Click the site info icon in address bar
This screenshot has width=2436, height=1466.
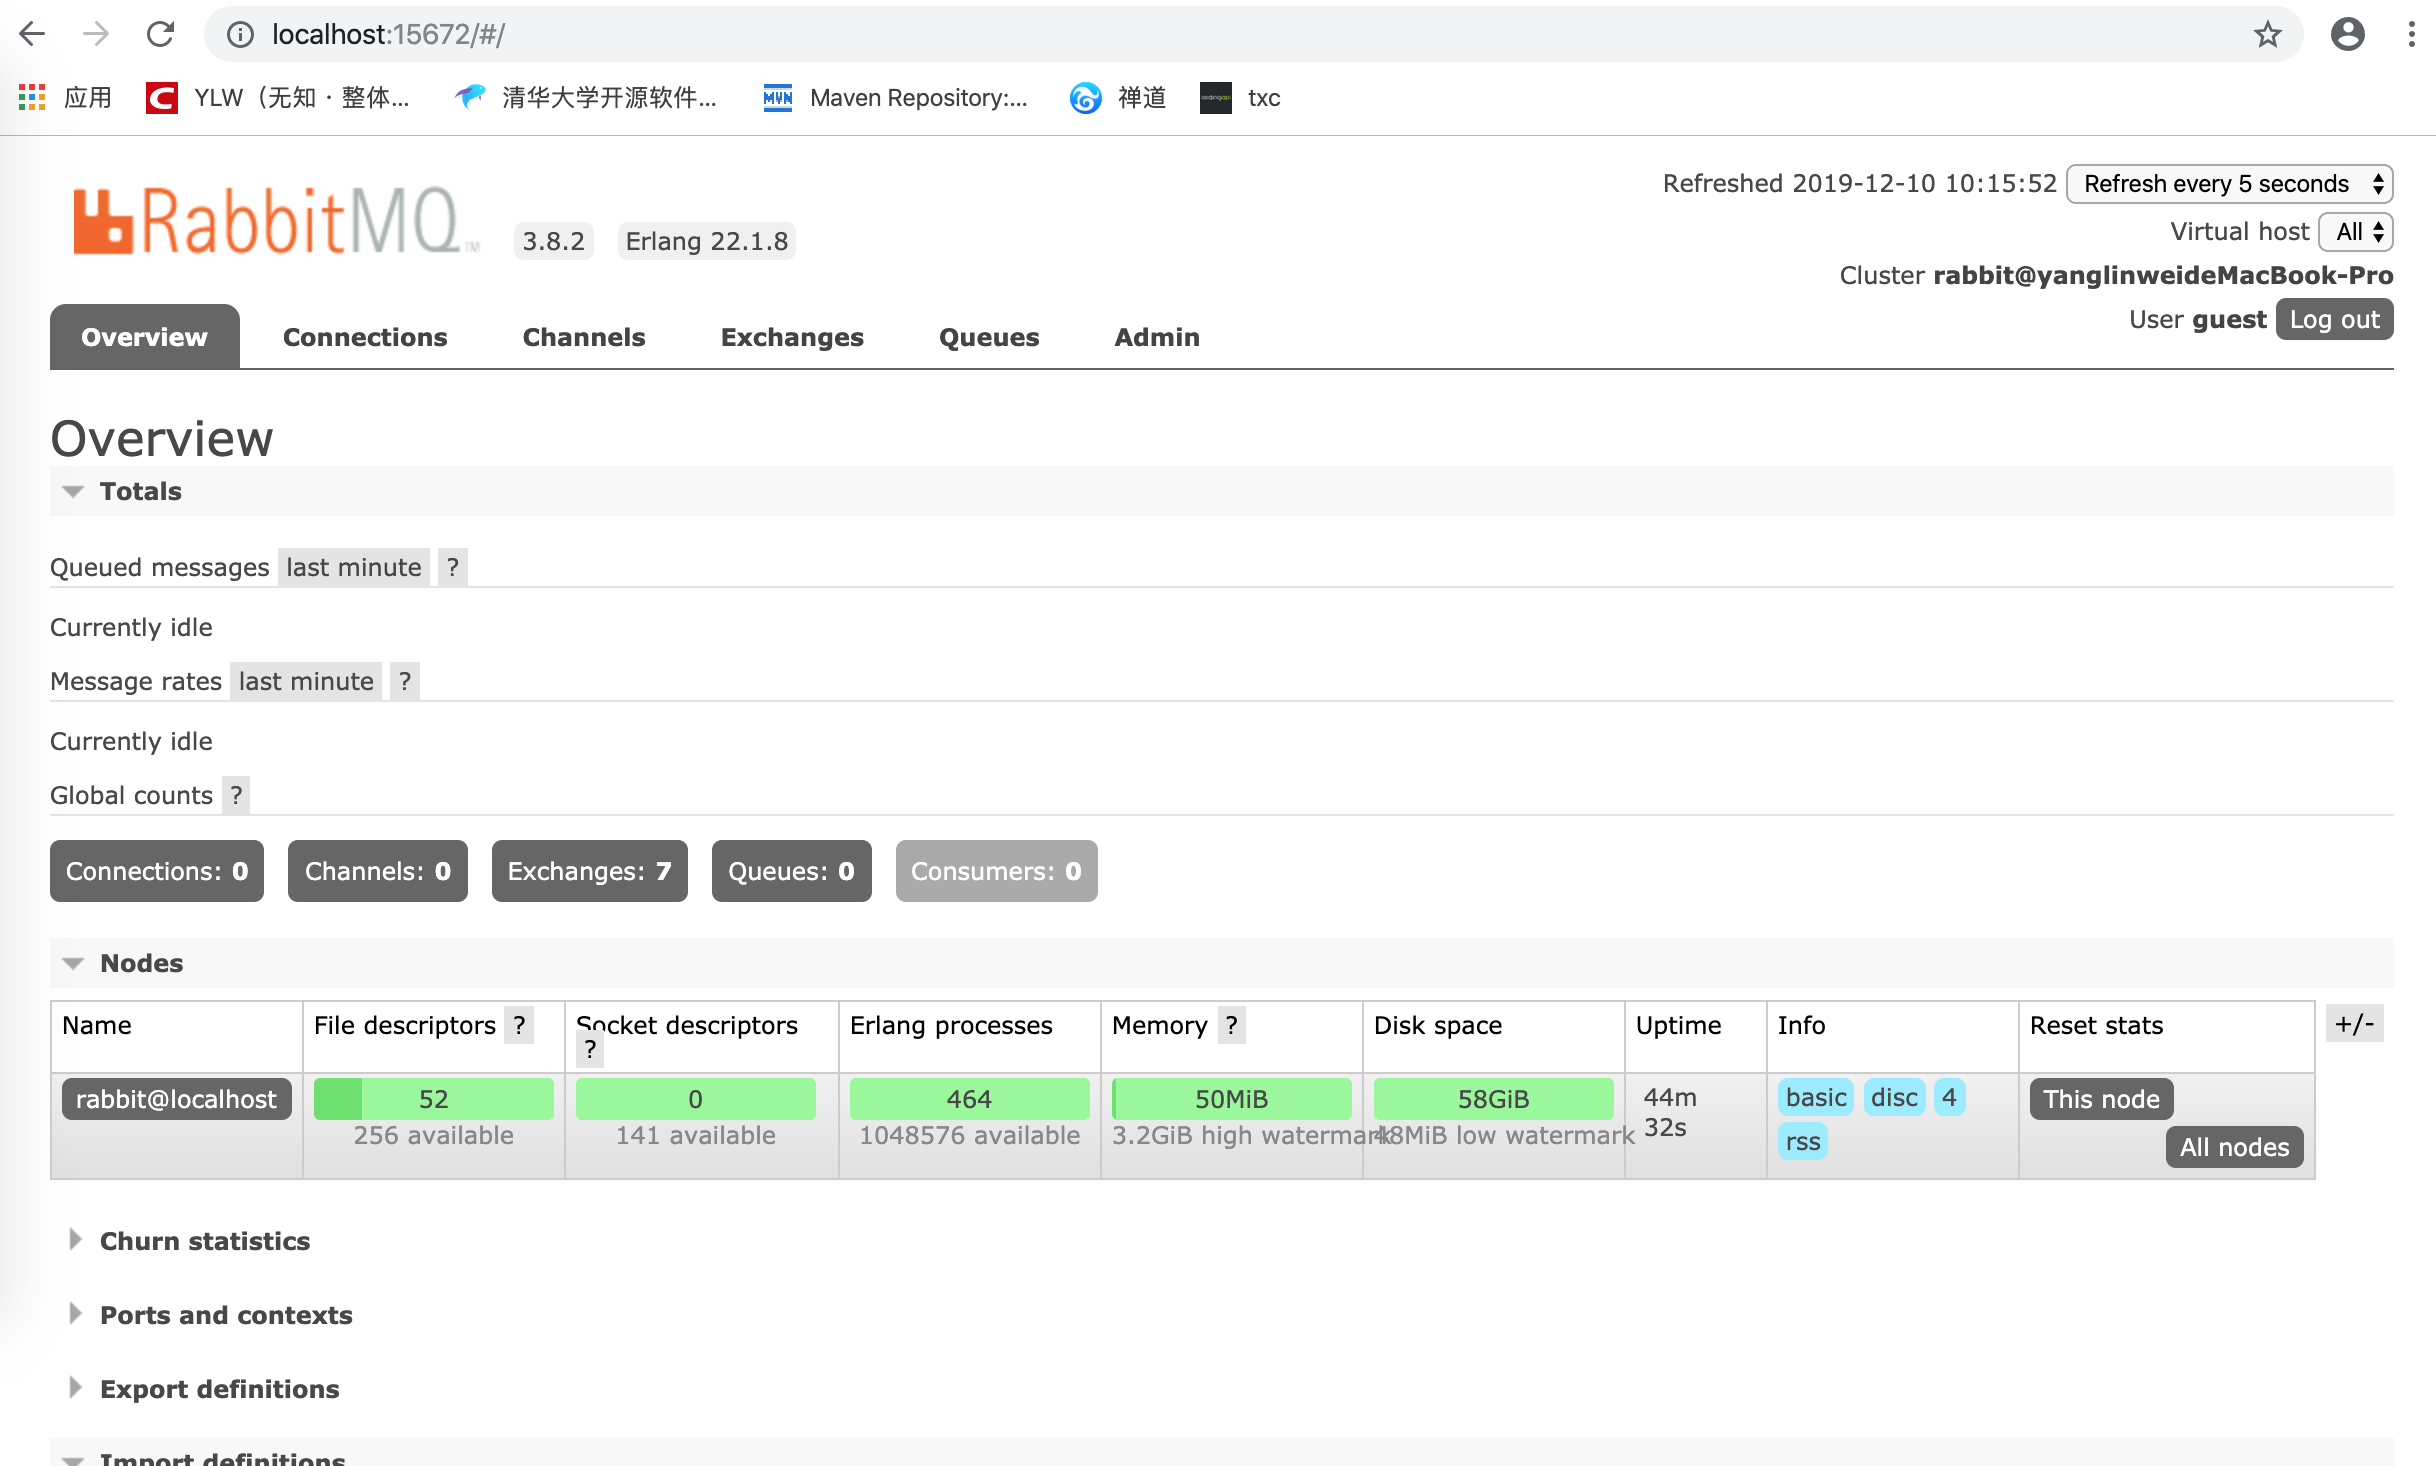click(240, 35)
